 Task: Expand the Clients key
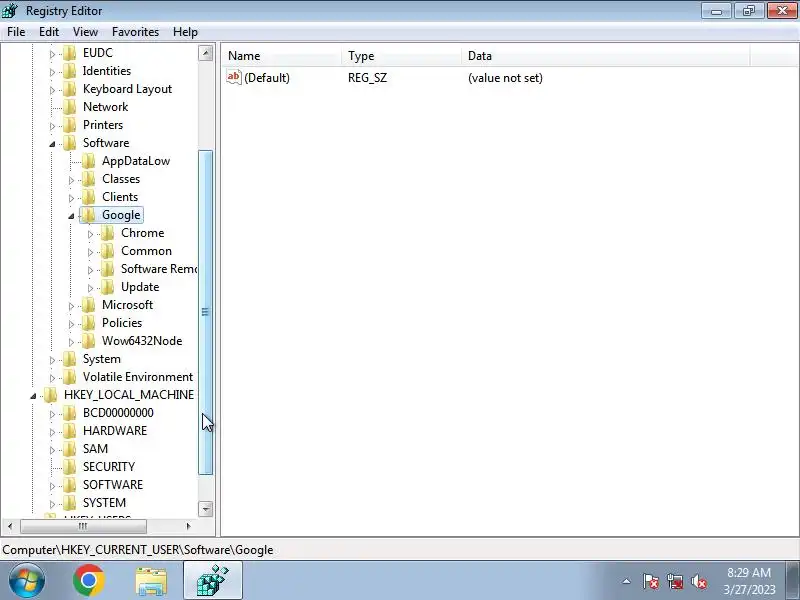[x=71, y=198]
